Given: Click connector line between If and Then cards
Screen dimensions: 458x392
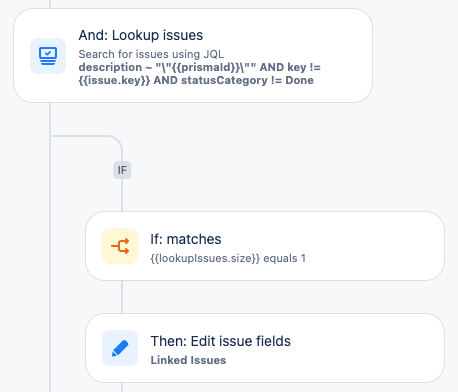Looking at the screenshot, I should click(x=122, y=297).
